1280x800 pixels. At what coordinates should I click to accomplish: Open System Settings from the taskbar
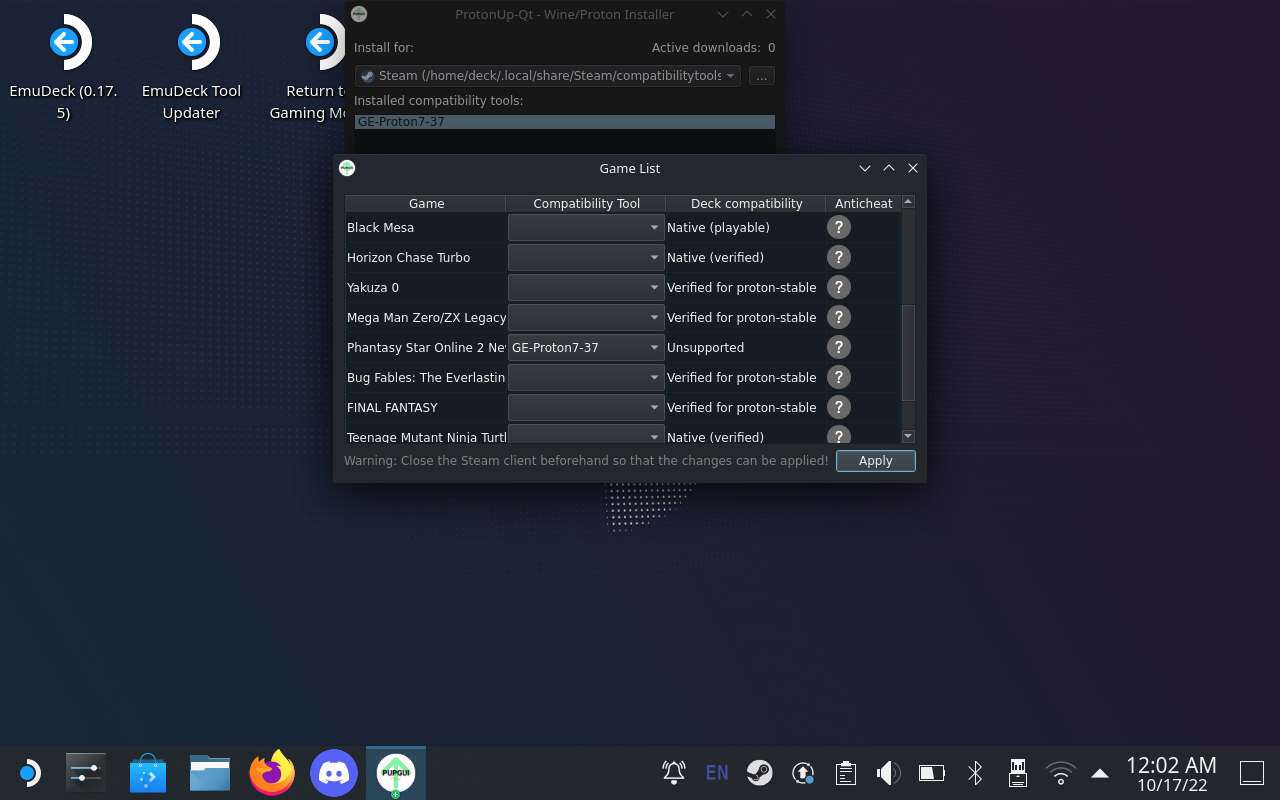pyautogui.click(x=86, y=773)
